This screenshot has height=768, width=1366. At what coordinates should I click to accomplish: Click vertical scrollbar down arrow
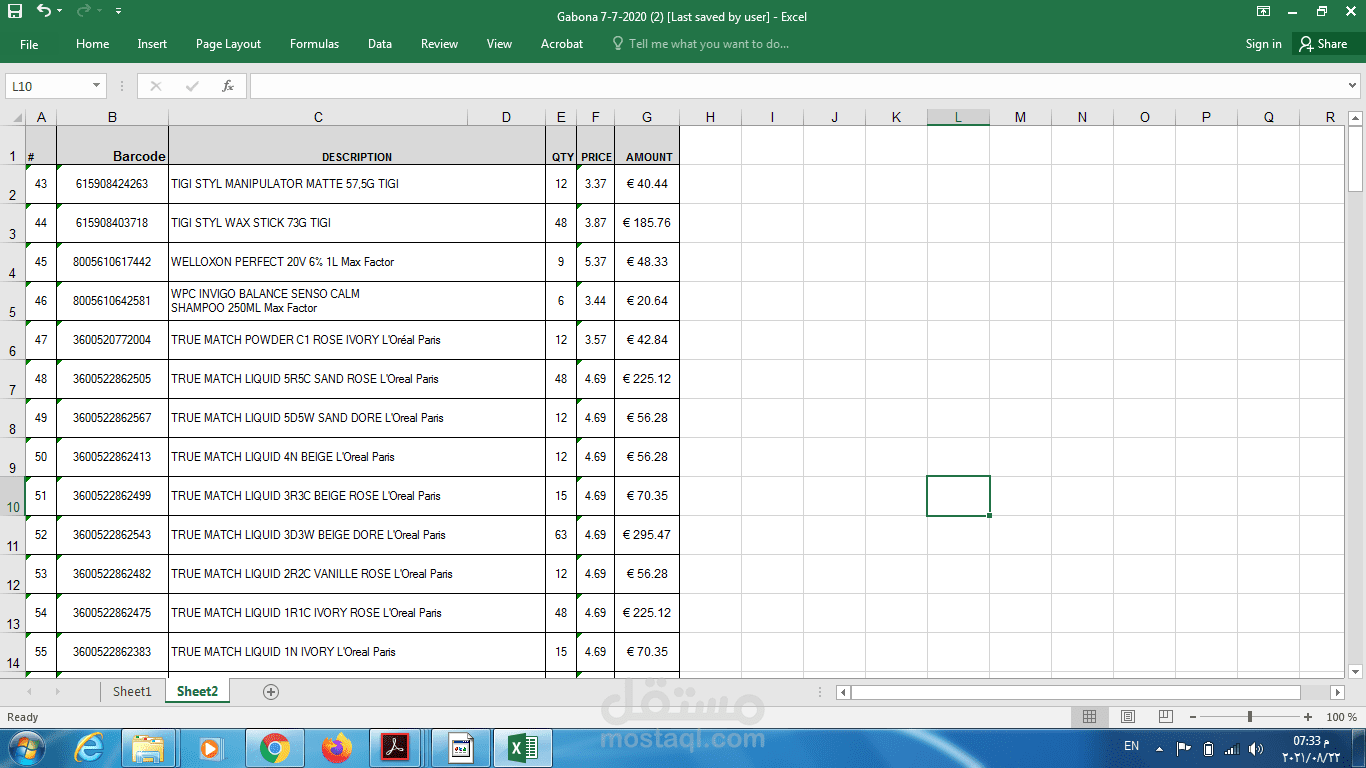point(1356,671)
